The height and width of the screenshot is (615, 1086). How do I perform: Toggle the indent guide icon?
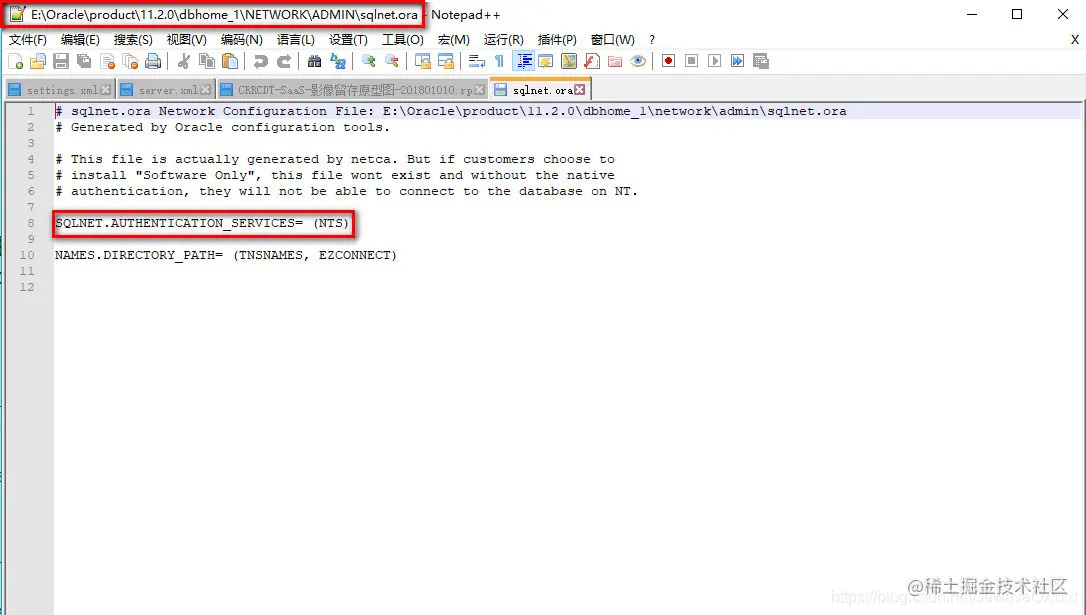(524, 62)
